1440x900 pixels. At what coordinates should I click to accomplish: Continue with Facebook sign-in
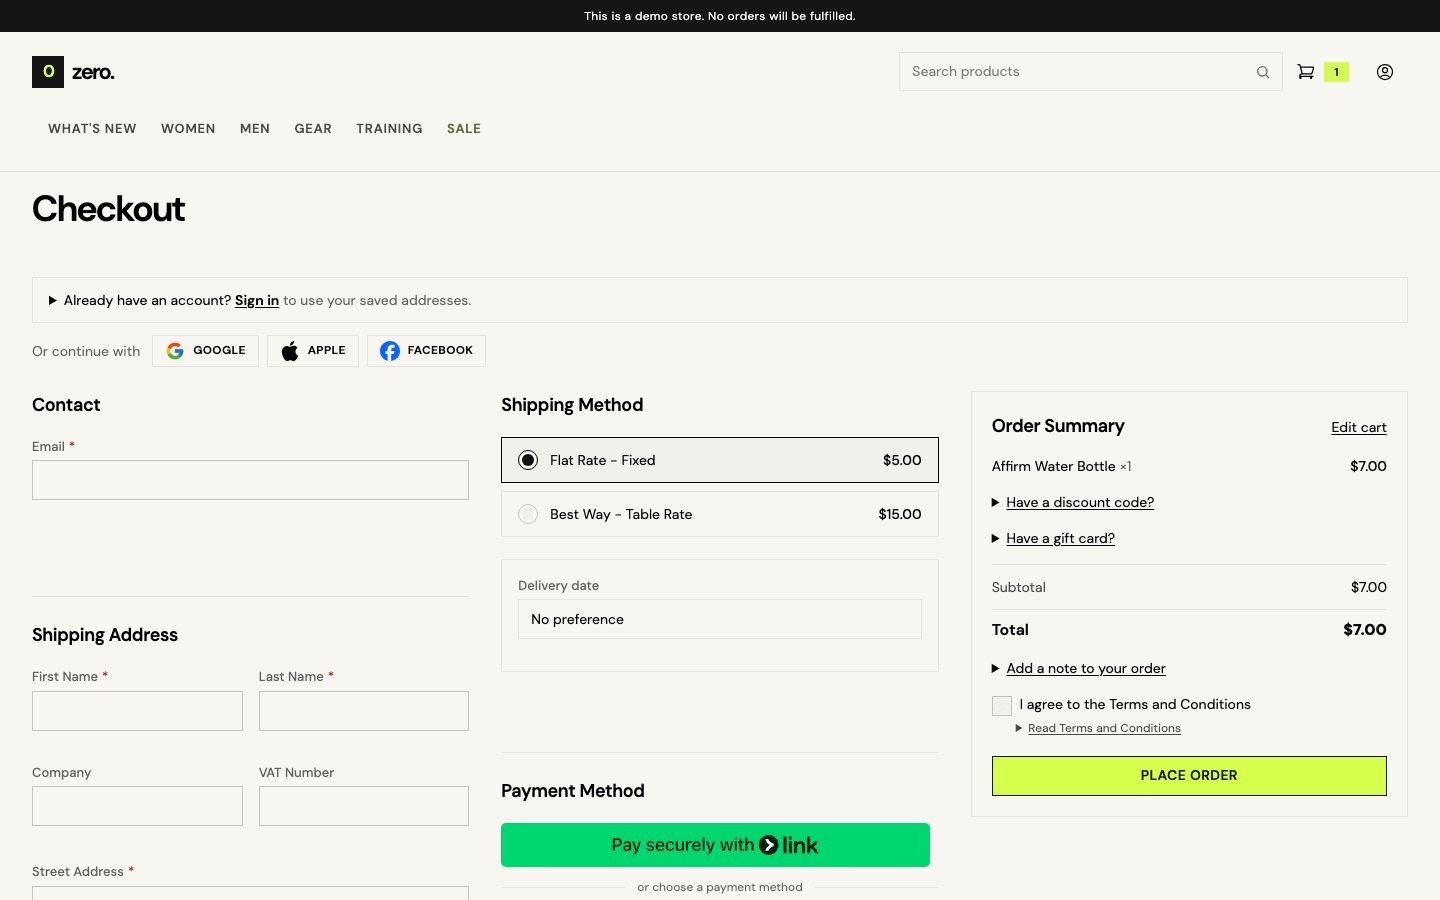426,351
